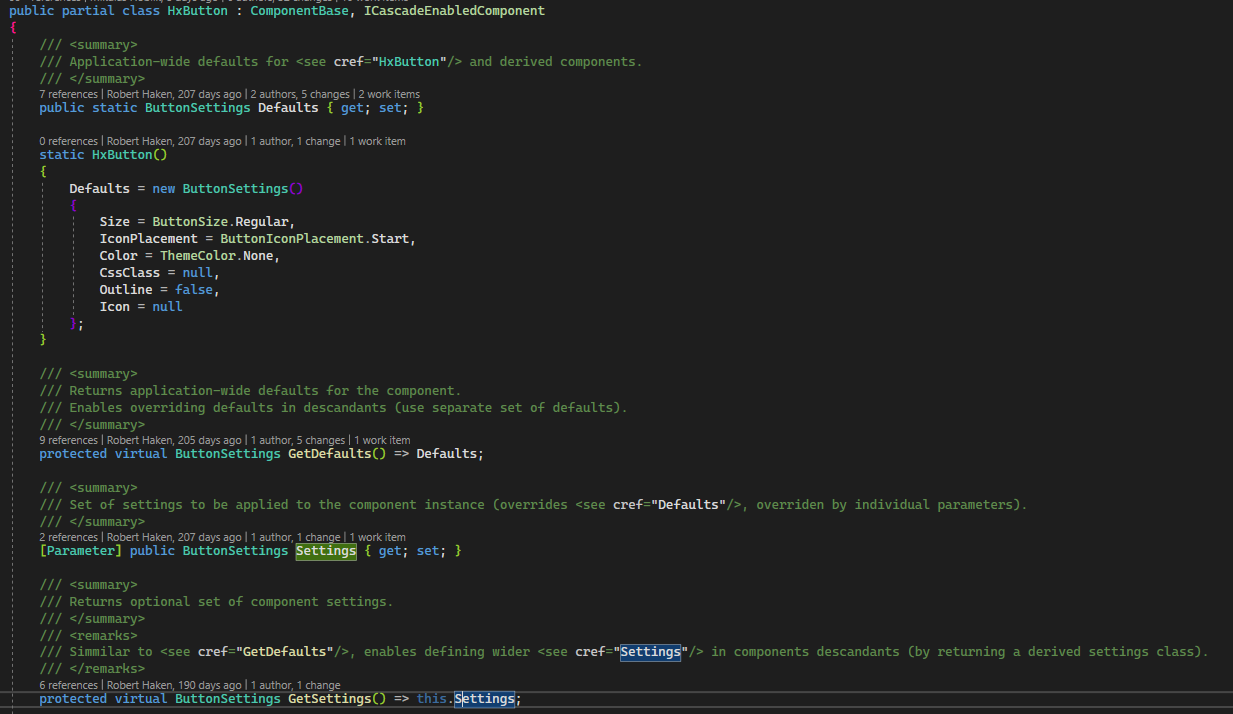The width and height of the screenshot is (1233, 714).
Task: Click the "[Parameter]" attribute
Action: tap(80, 551)
